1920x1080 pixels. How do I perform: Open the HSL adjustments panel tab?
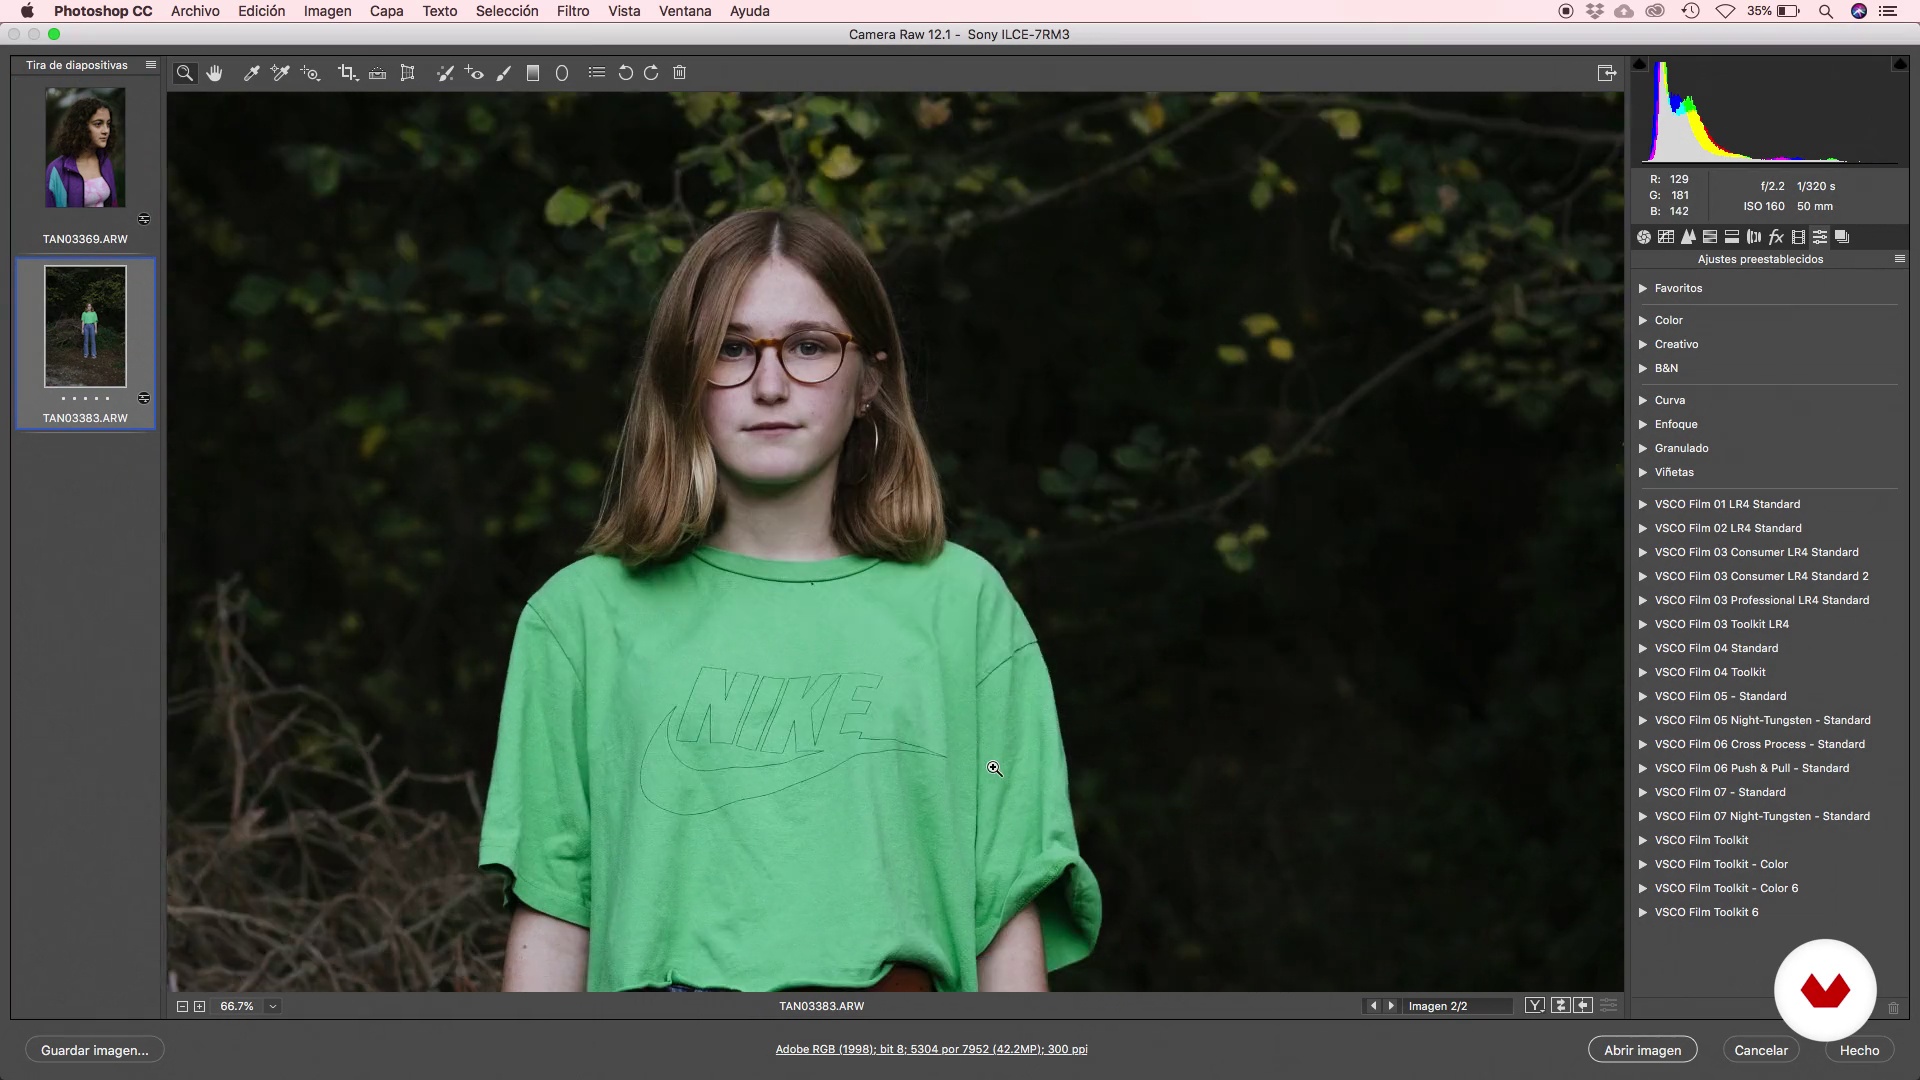[x=1710, y=237]
